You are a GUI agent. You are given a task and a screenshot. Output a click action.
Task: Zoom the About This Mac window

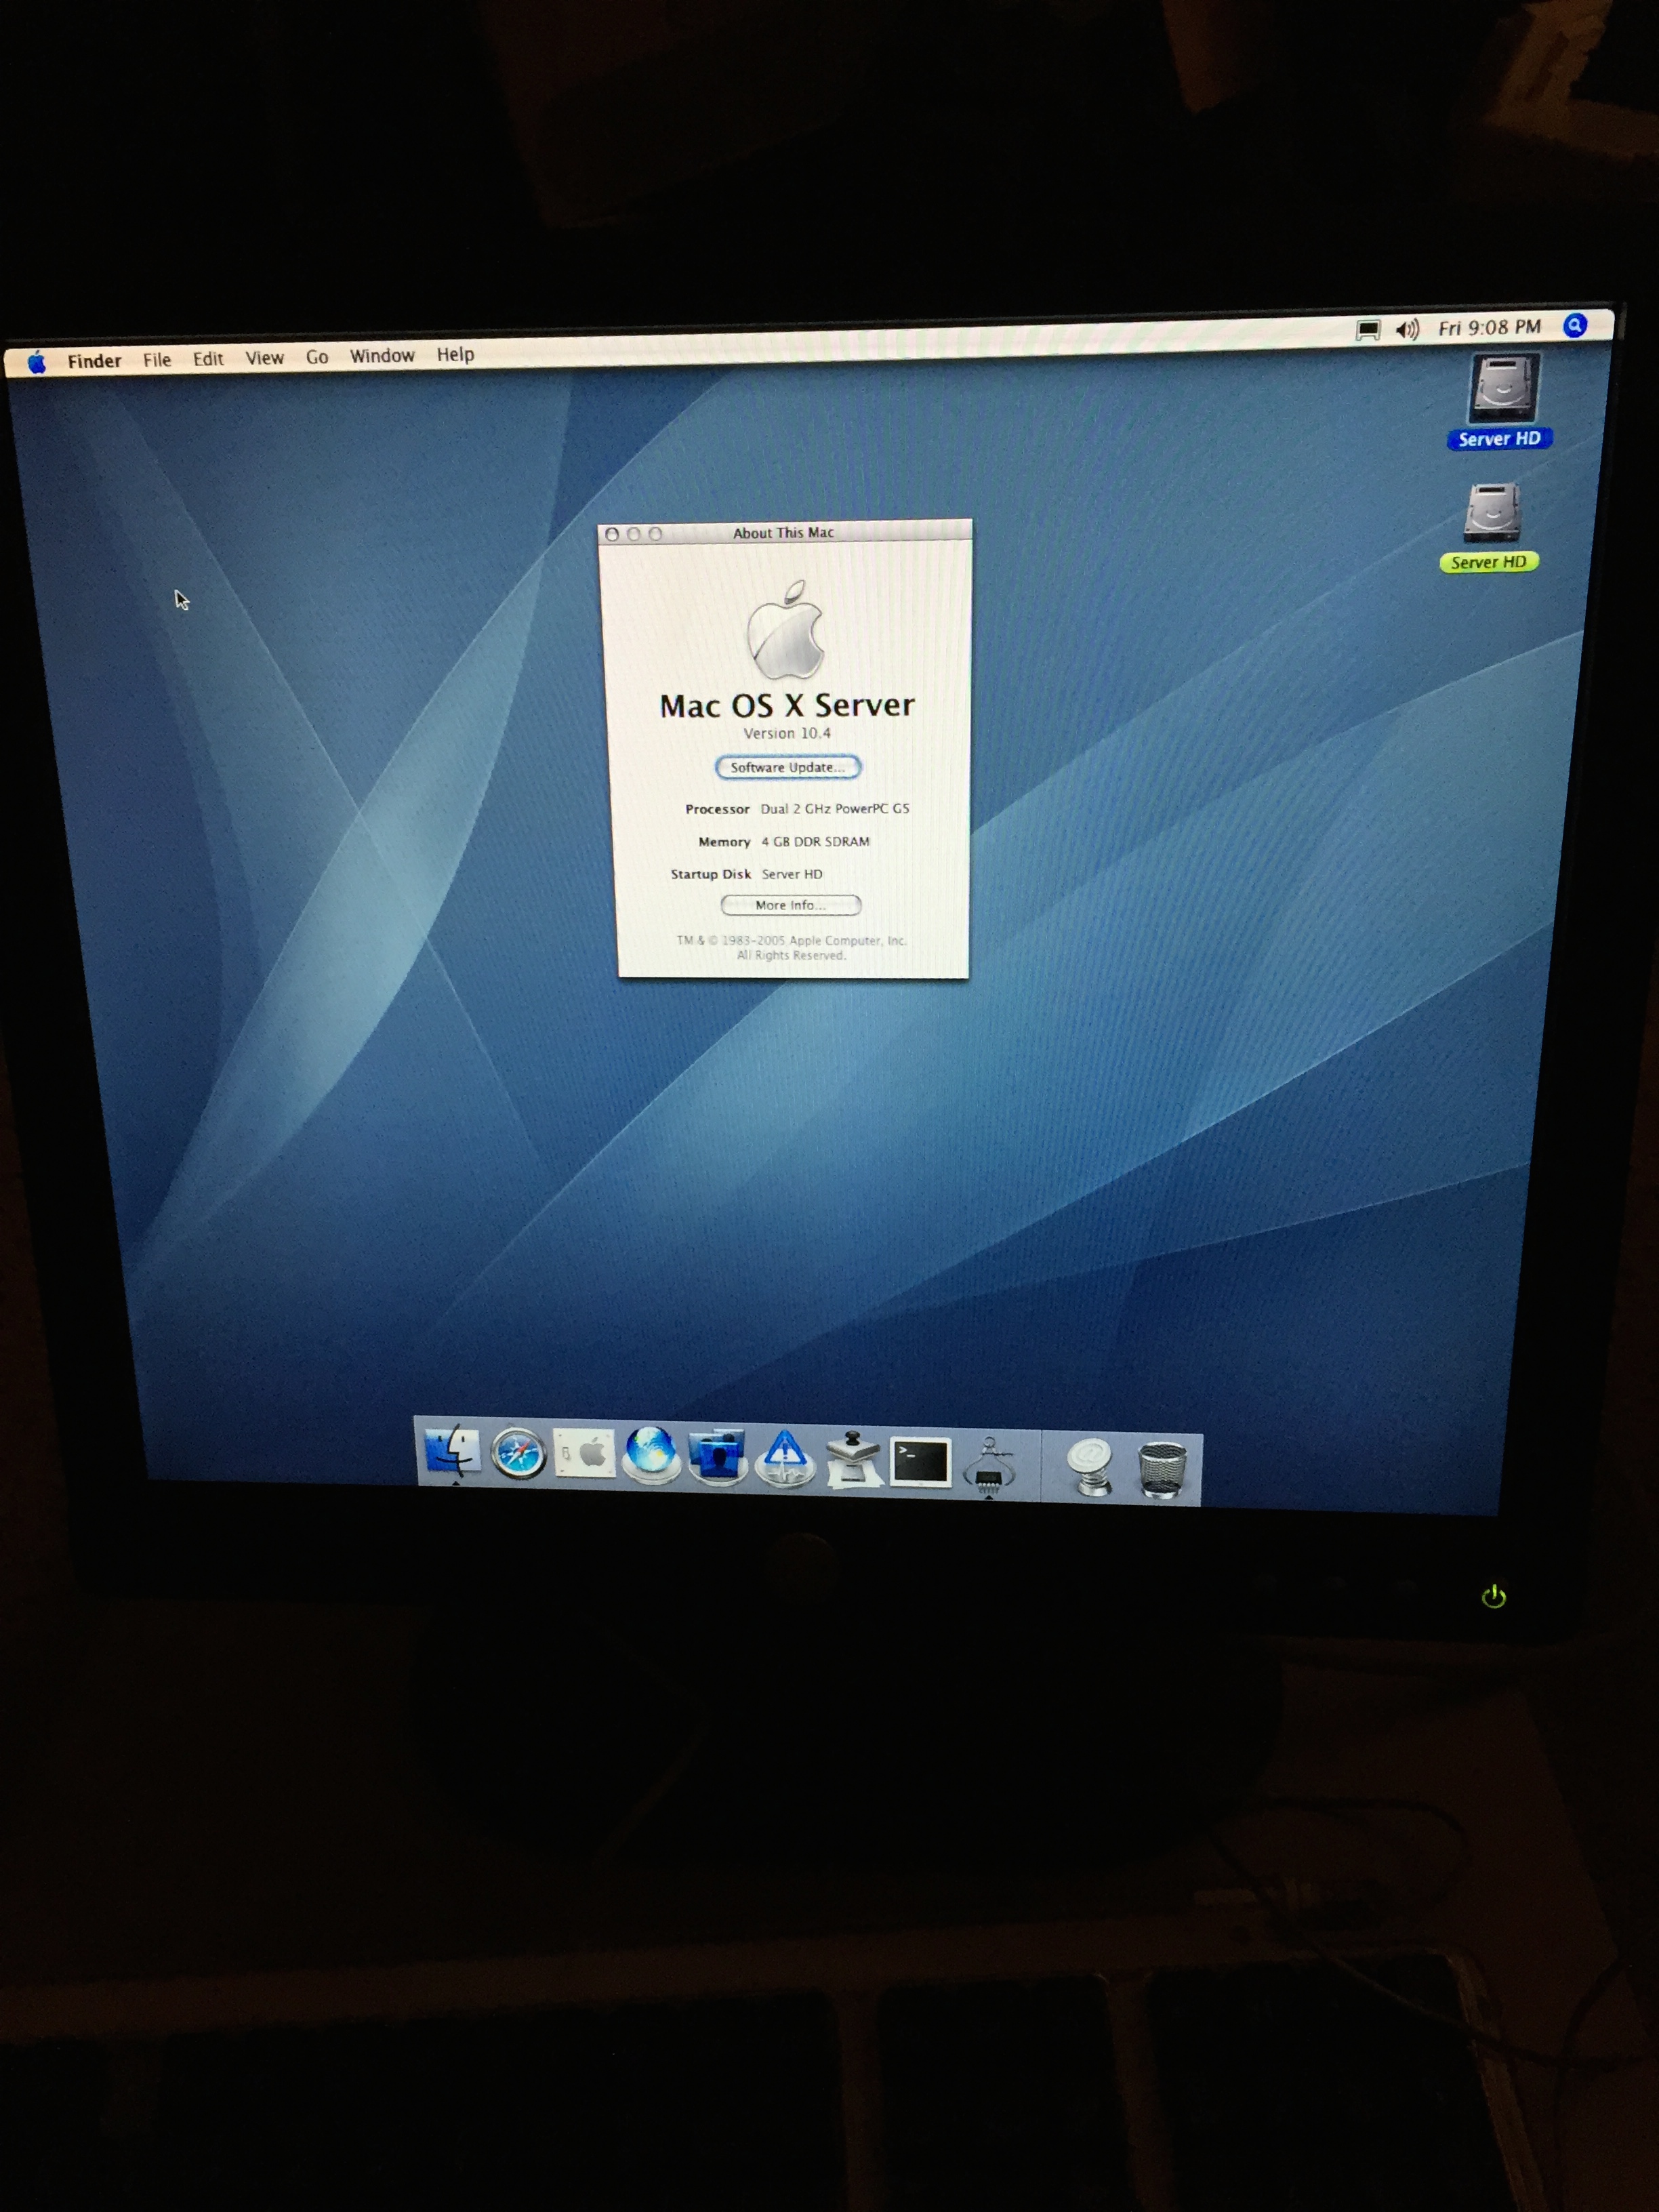pos(655,534)
